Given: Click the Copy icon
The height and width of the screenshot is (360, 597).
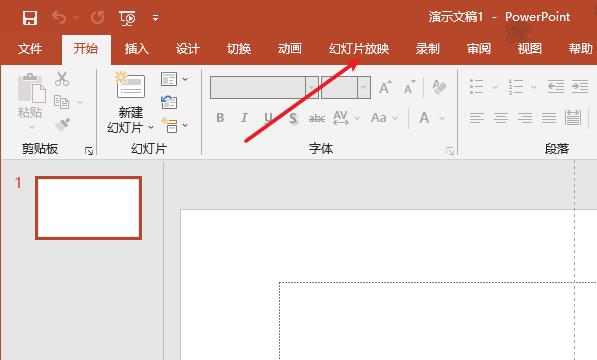Looking at the screenshot, I should [61, 102].
